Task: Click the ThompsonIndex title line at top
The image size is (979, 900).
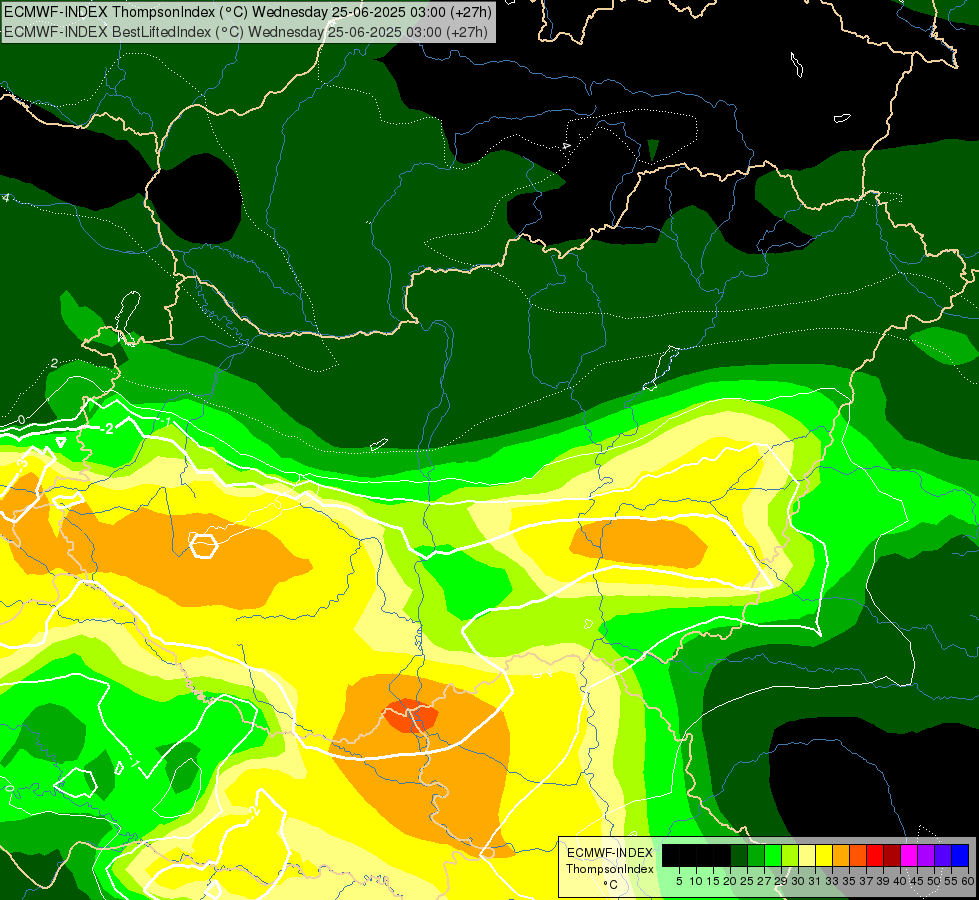Action: tap(248, 12)
